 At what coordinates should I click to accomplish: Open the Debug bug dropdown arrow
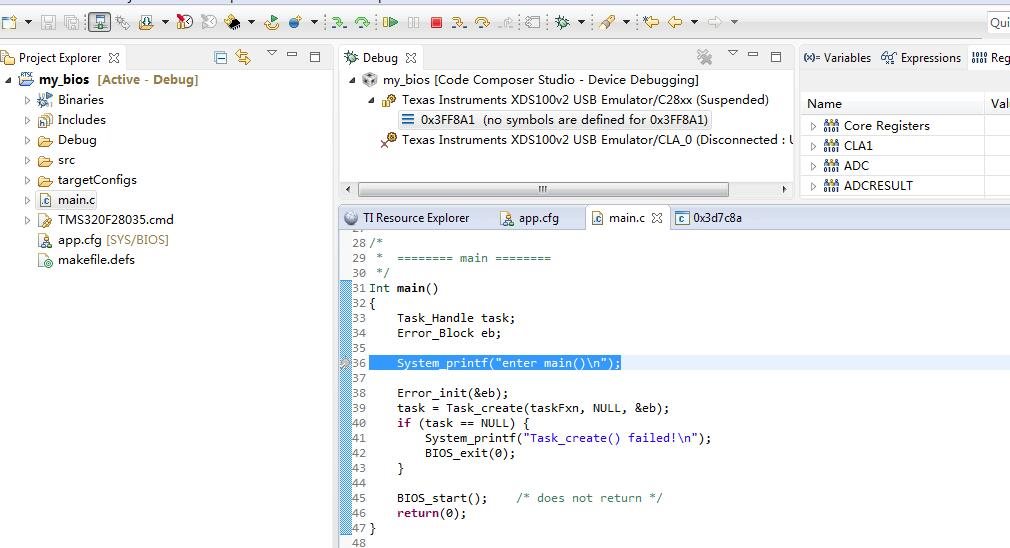pyautogui.click(x=581, y=23)
